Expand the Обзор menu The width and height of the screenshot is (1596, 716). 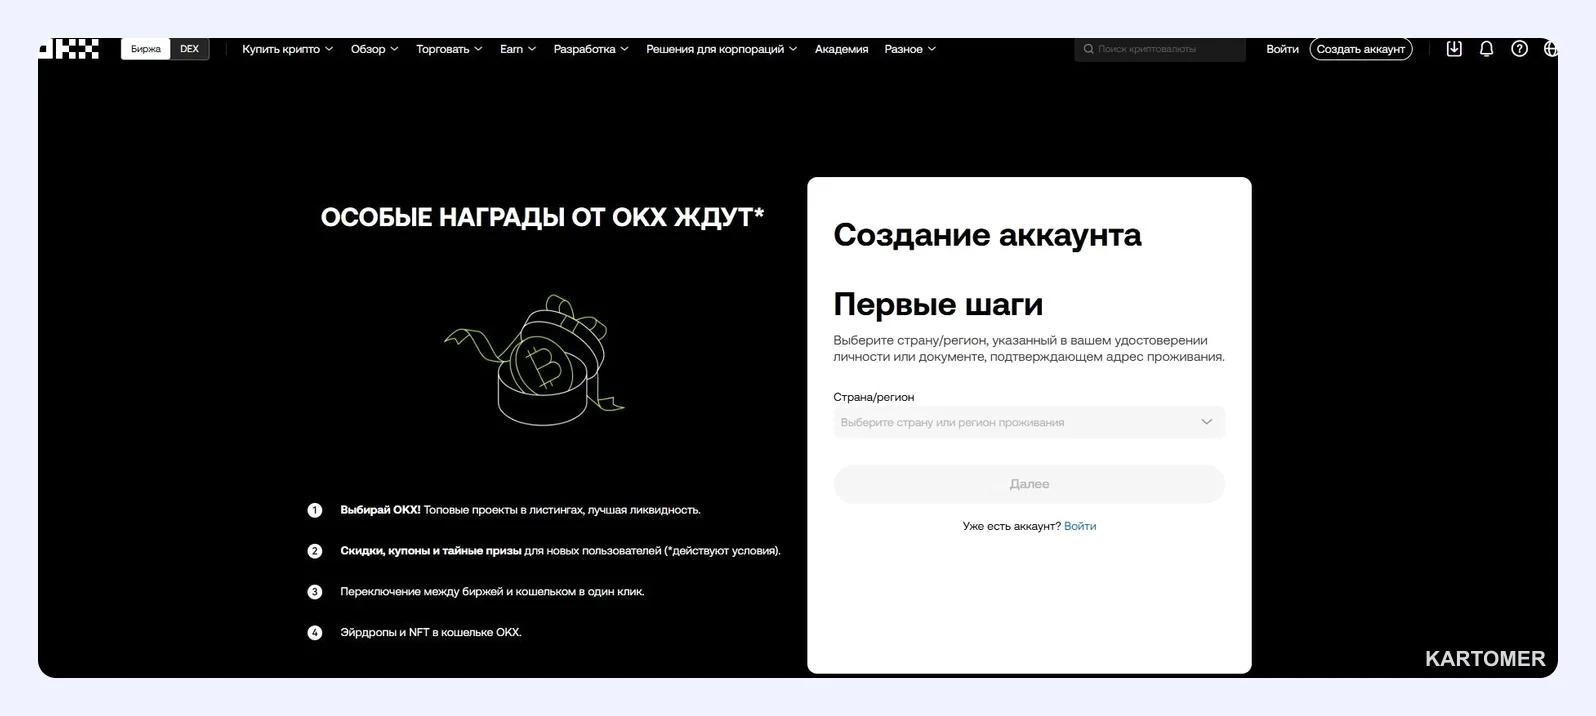[x=374, y=49]
